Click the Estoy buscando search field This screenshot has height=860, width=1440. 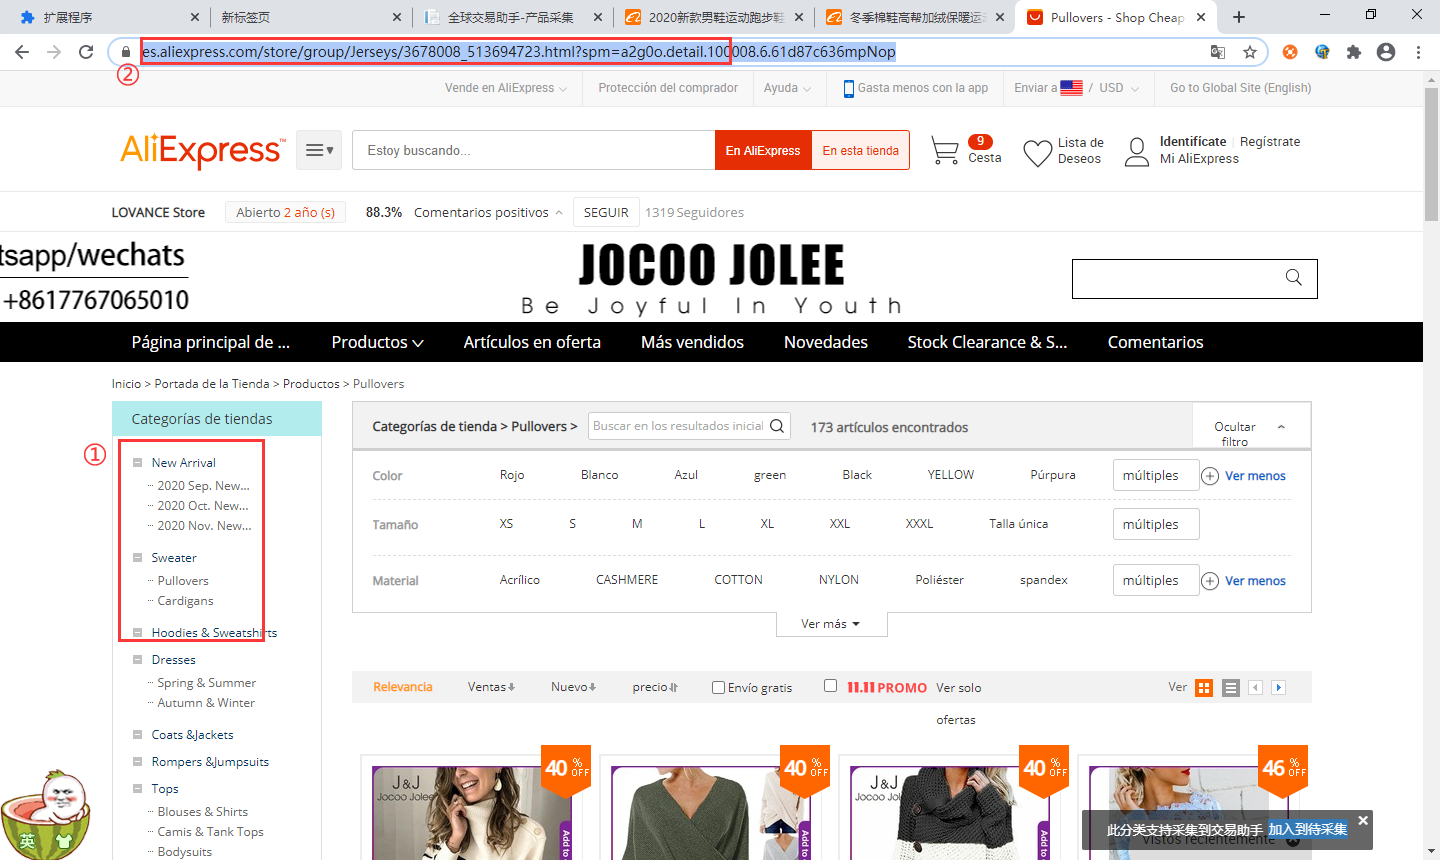point(534,150)
